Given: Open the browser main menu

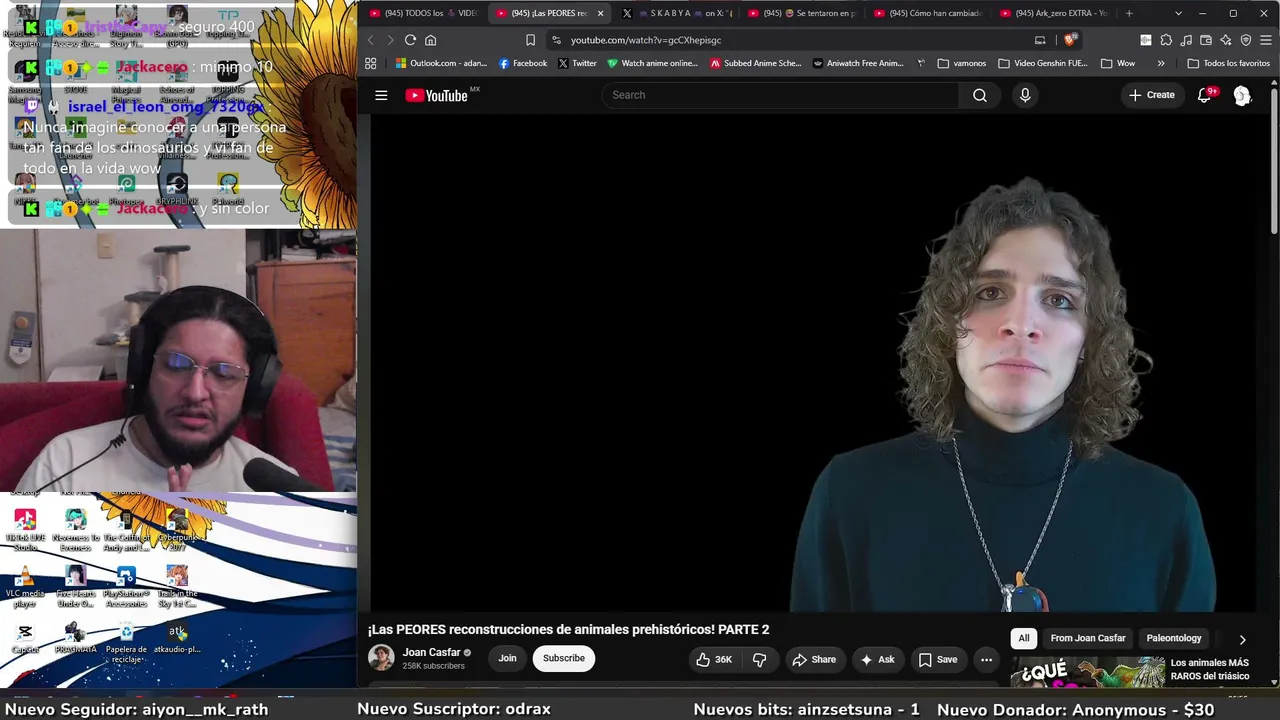Looking at the screenshot, I should (x=1266, y=40).
